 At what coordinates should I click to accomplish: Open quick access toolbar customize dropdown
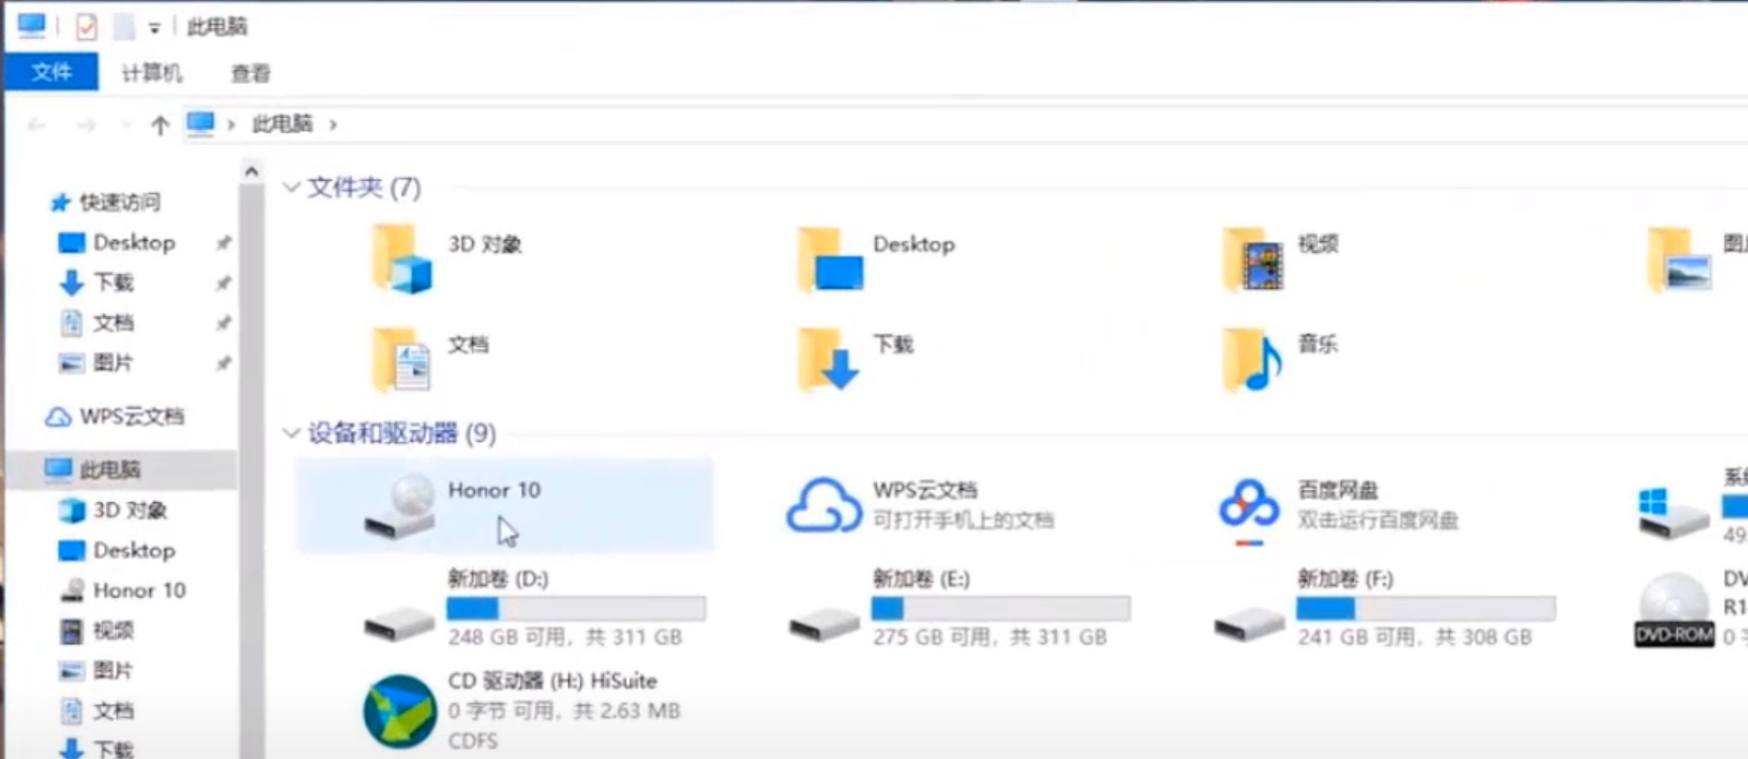click(x=154, y=28)
